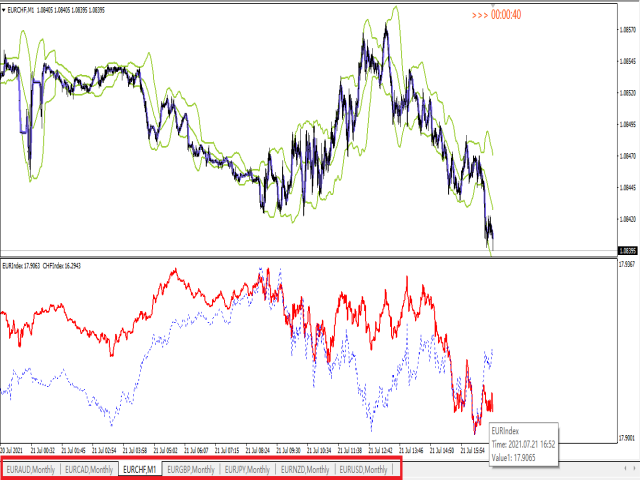Switch to the EURGBP,Monthly tab
This screenshot has width=640, height=480.
[x=191, y=469]
